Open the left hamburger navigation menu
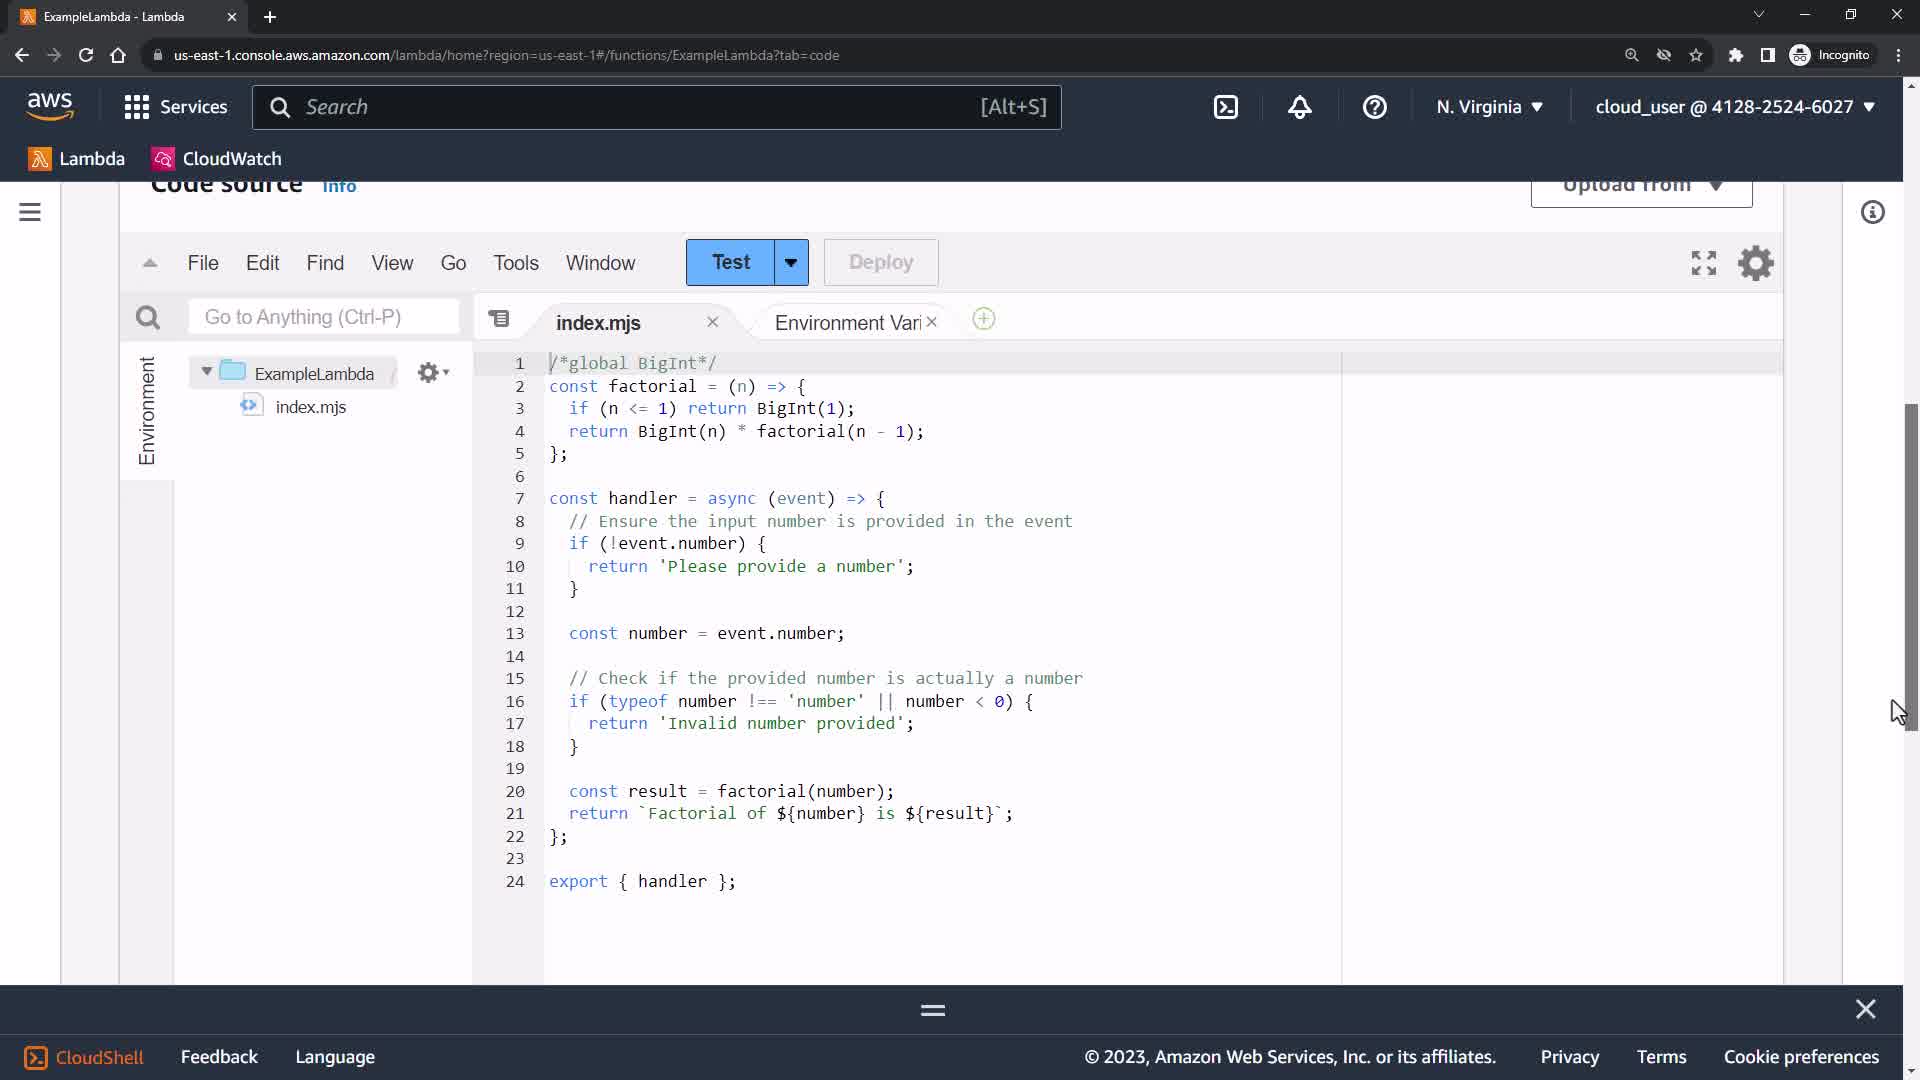This screenshot has height=1080, width=1920. pyautogui.click(x=30, y=212)
